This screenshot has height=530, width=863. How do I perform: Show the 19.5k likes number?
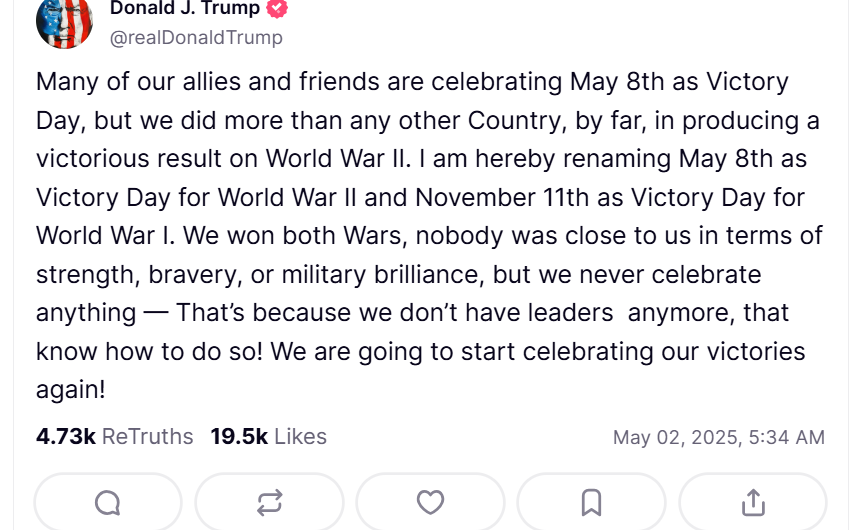point(239,437)
